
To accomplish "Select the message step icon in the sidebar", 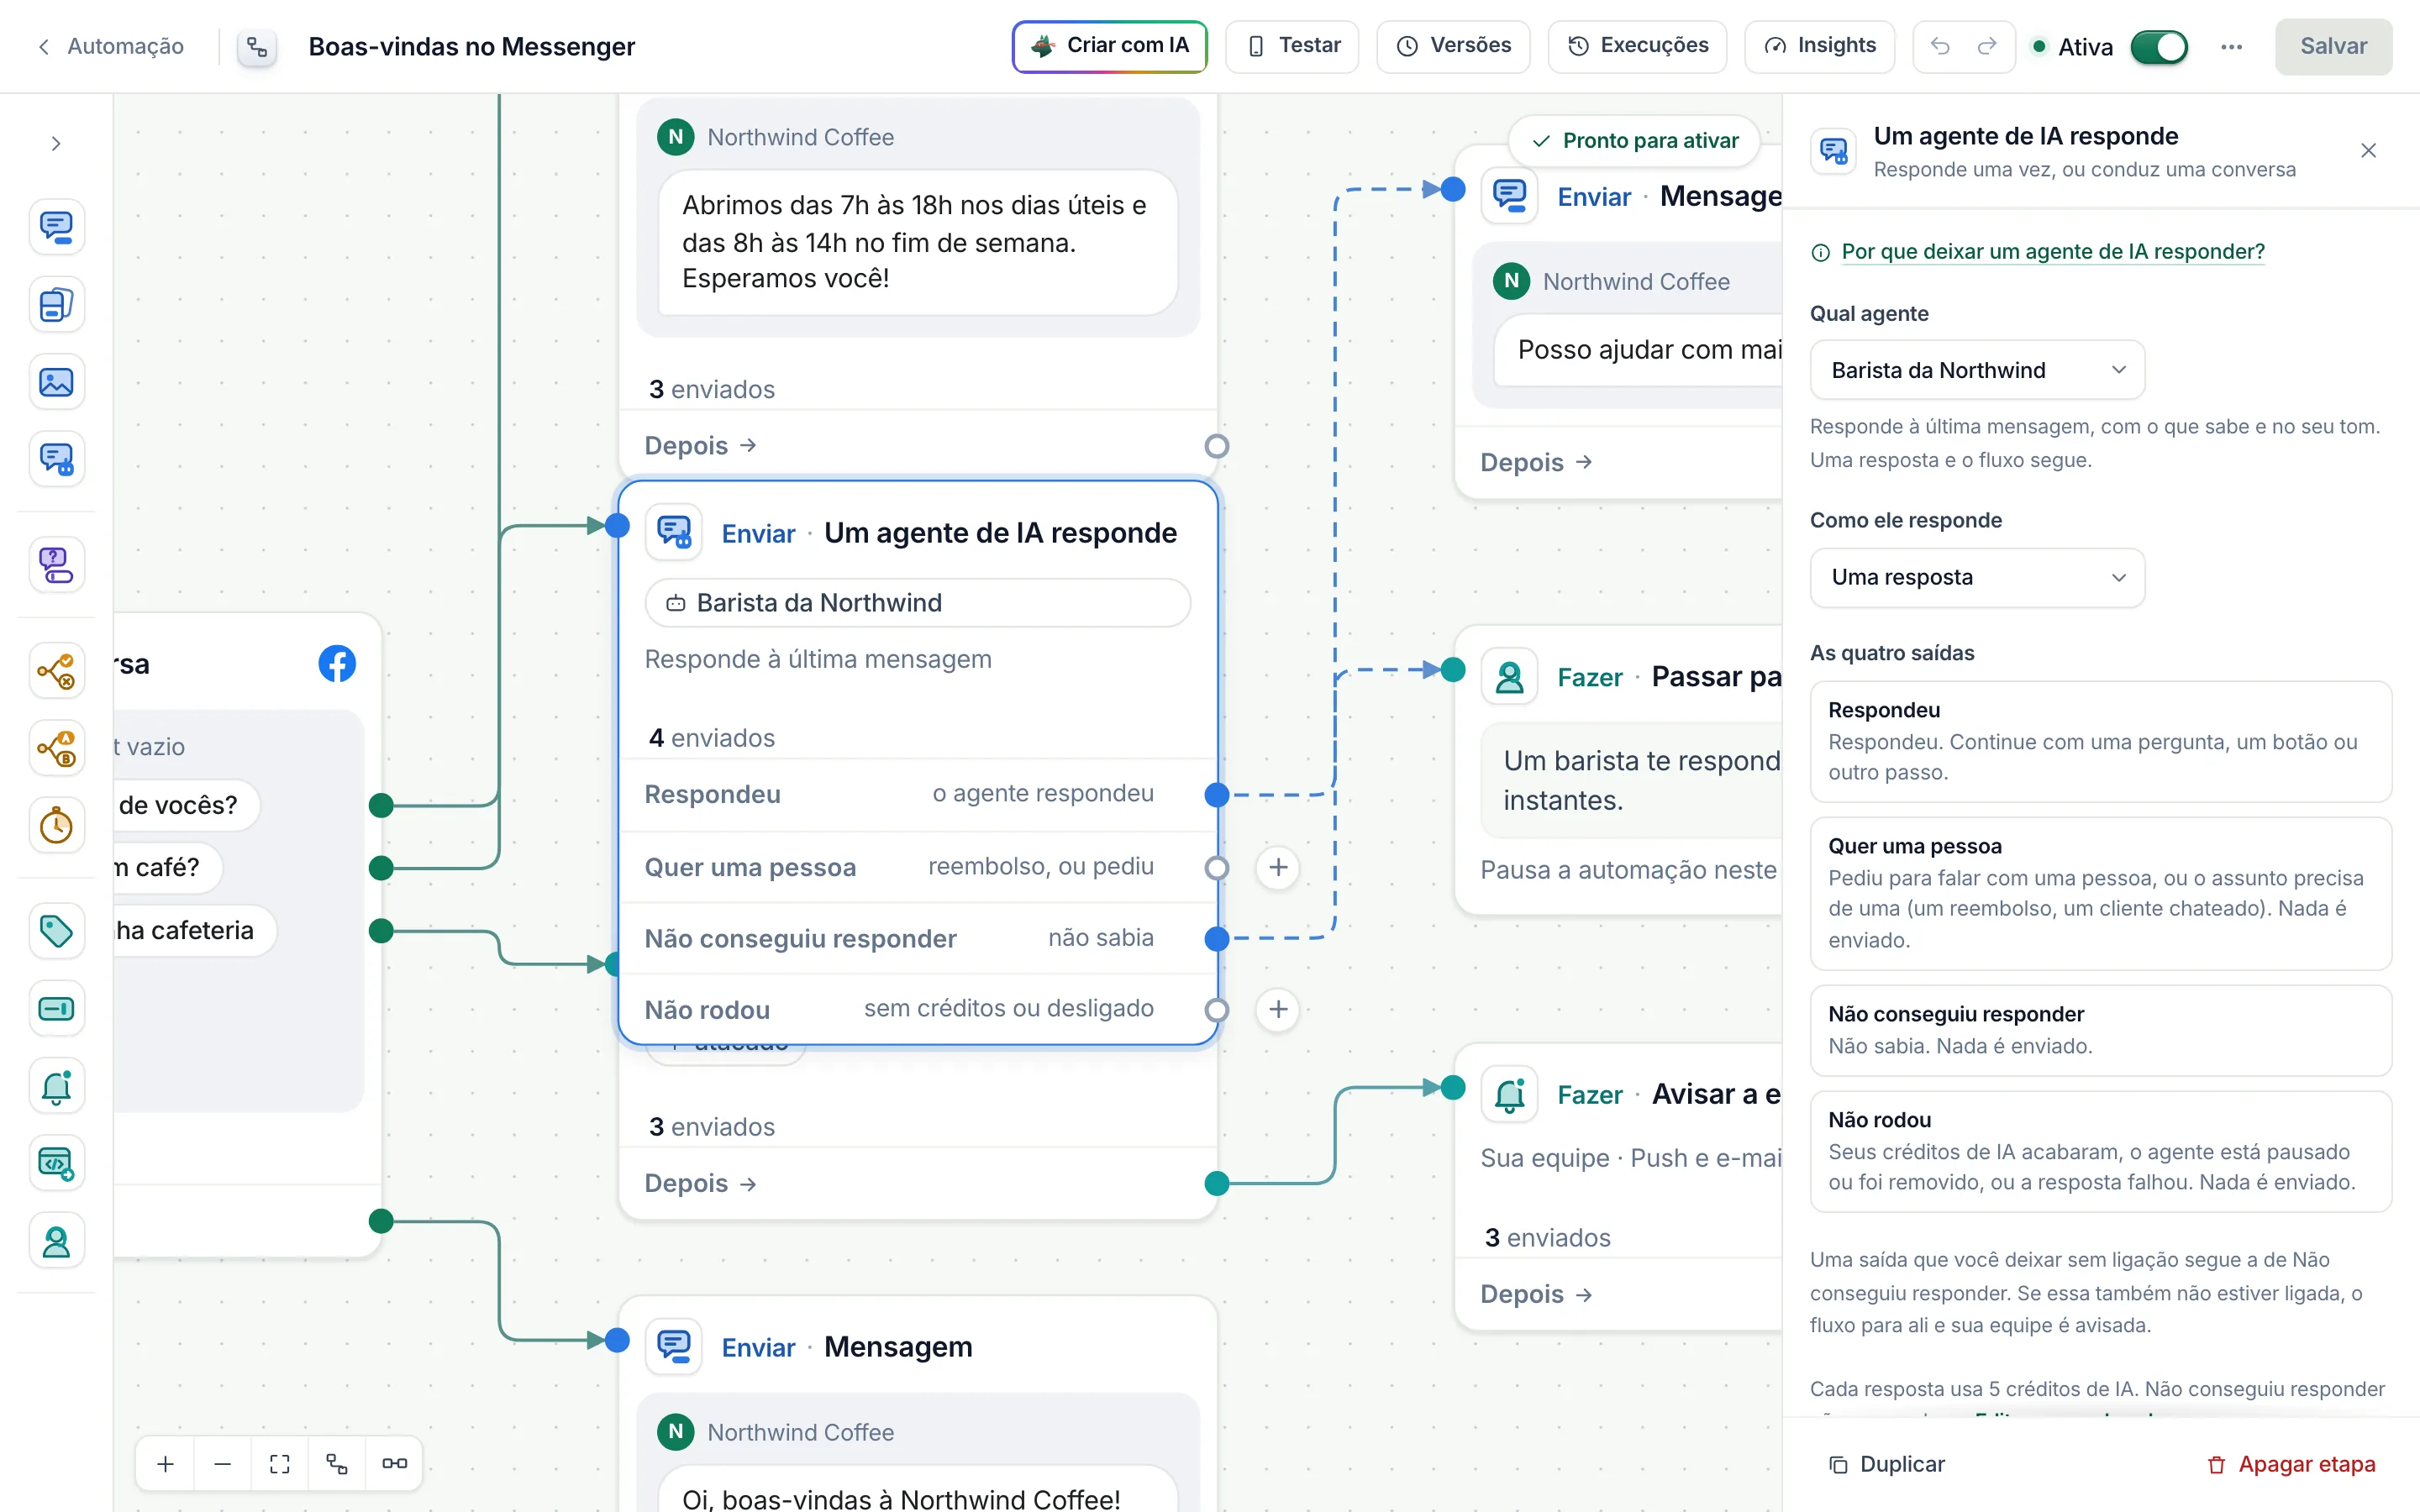I will (56, 227).
